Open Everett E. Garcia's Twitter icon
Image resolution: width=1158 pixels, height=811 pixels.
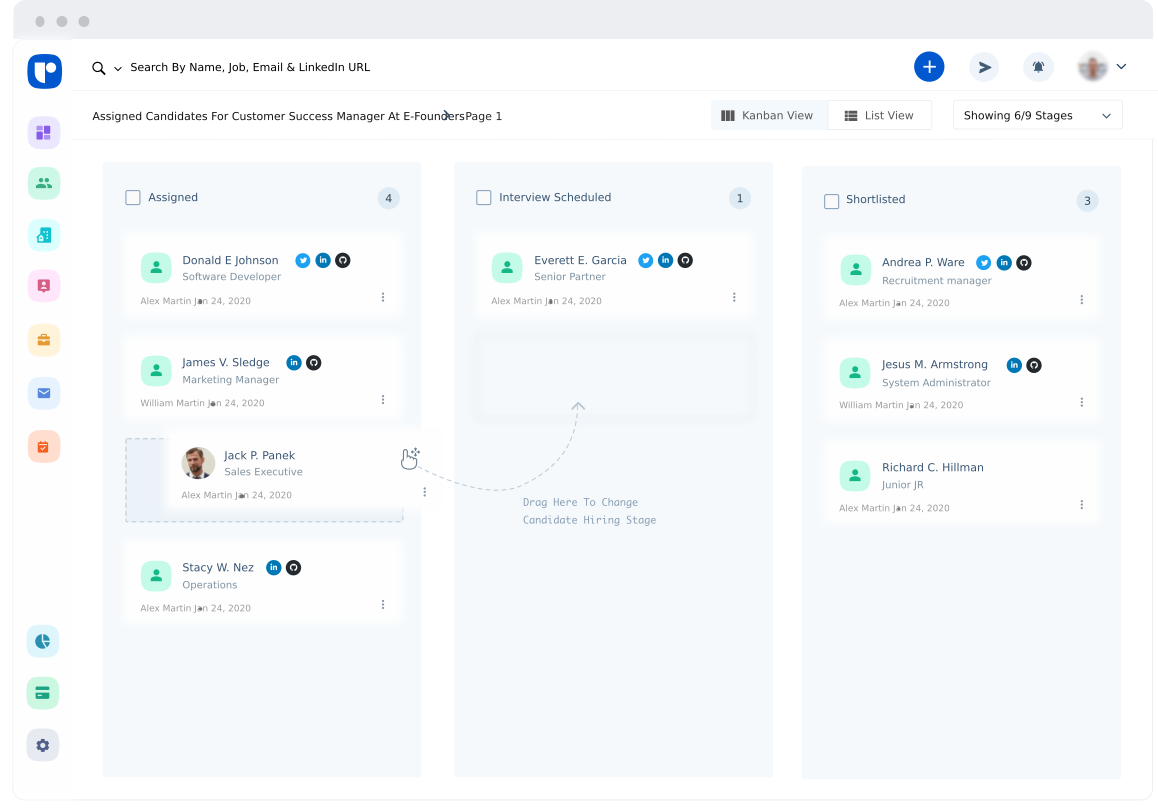point(645,260)
